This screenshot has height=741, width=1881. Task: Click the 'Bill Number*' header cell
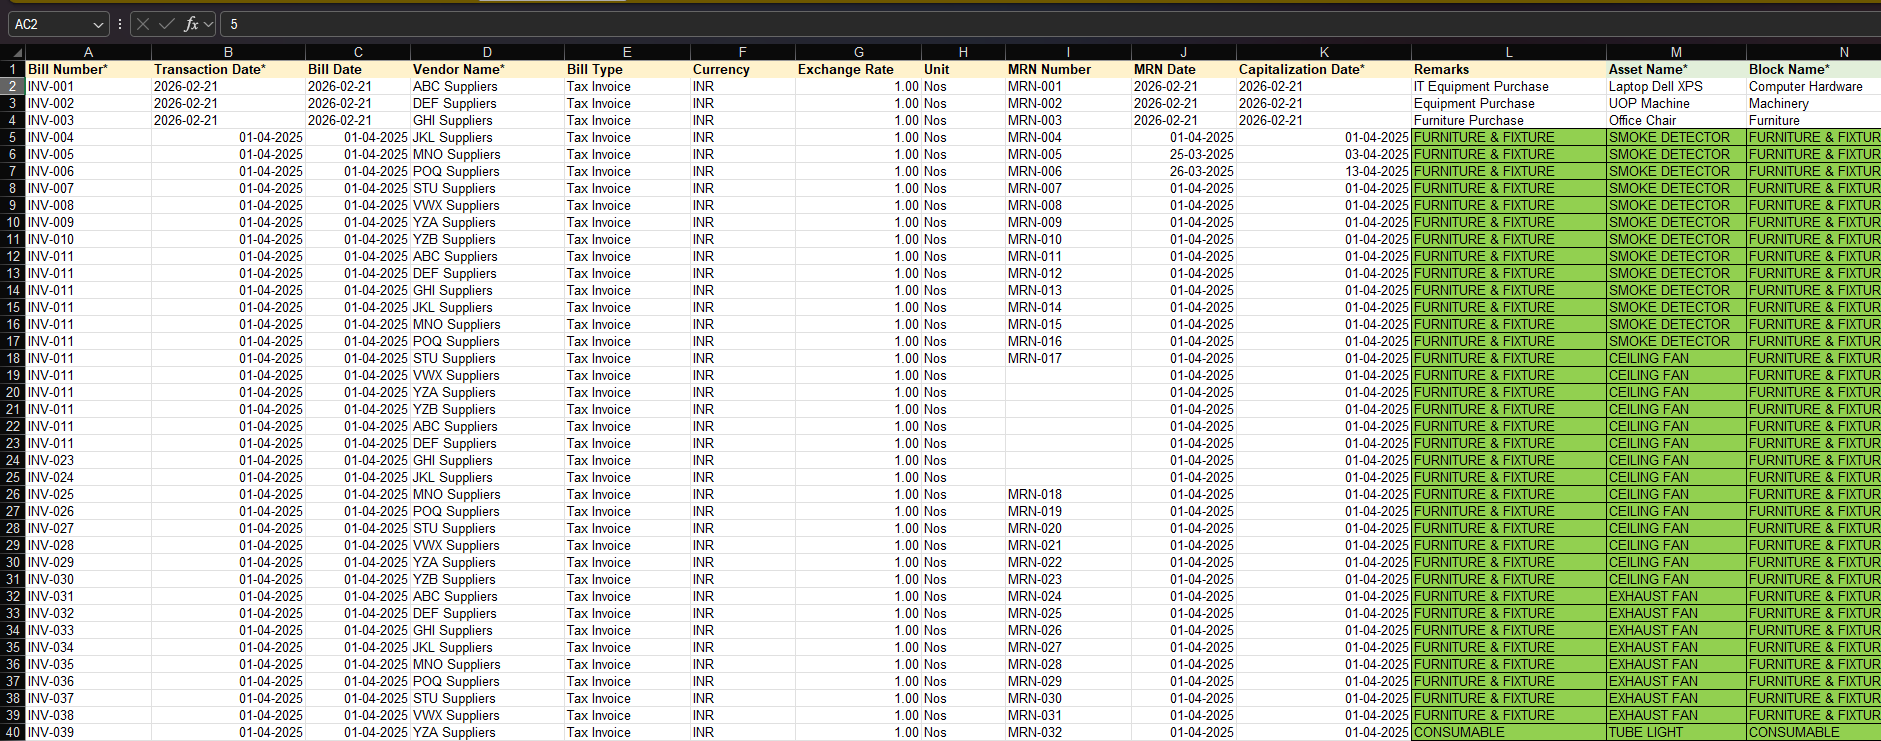[x=88, y=69]
